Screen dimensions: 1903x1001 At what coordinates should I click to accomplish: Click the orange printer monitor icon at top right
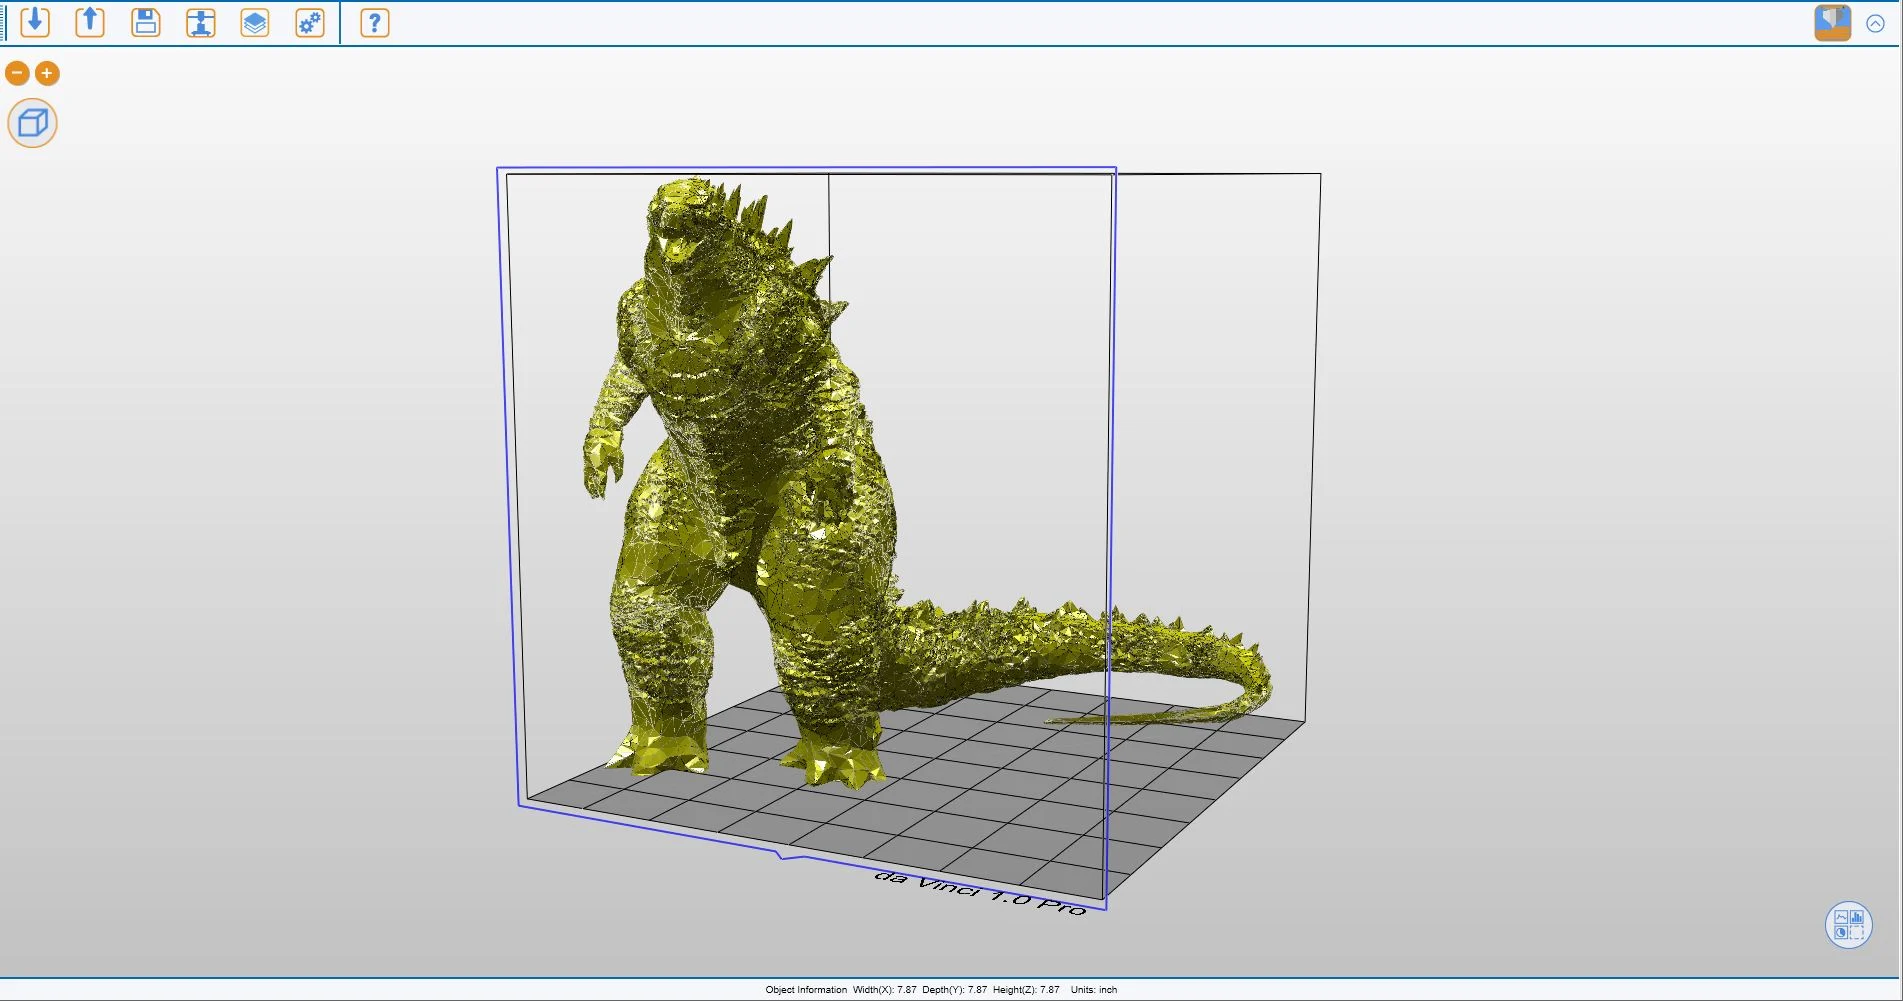pos(1833,22)
